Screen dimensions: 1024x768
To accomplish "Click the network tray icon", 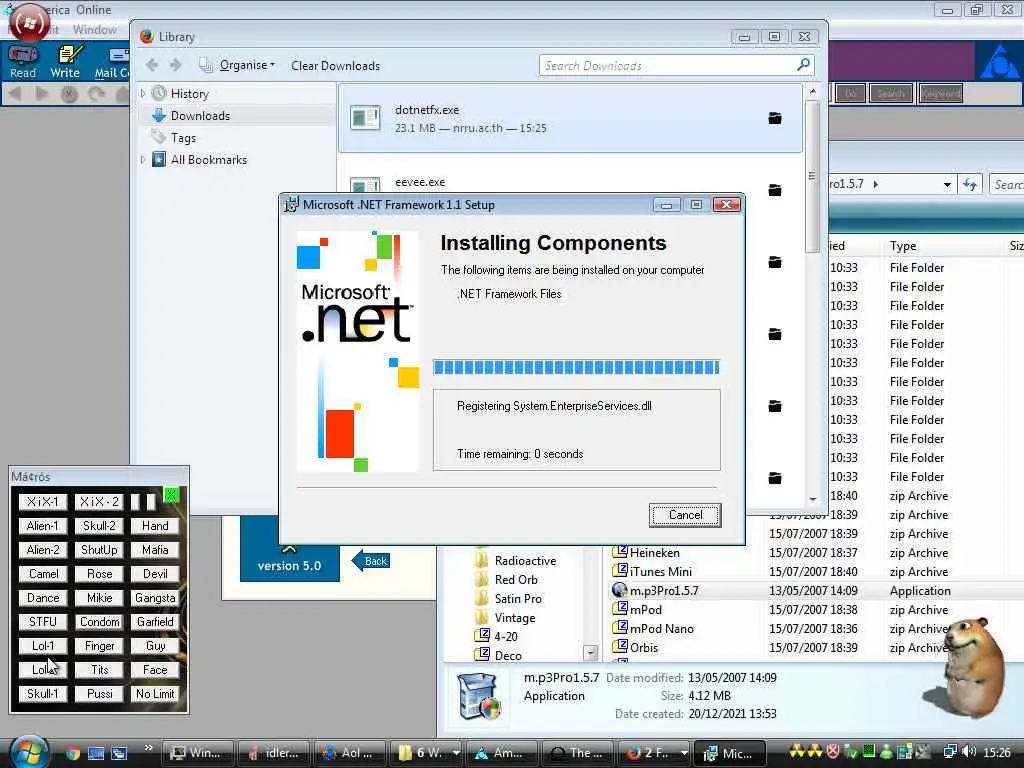I will 950,752.
